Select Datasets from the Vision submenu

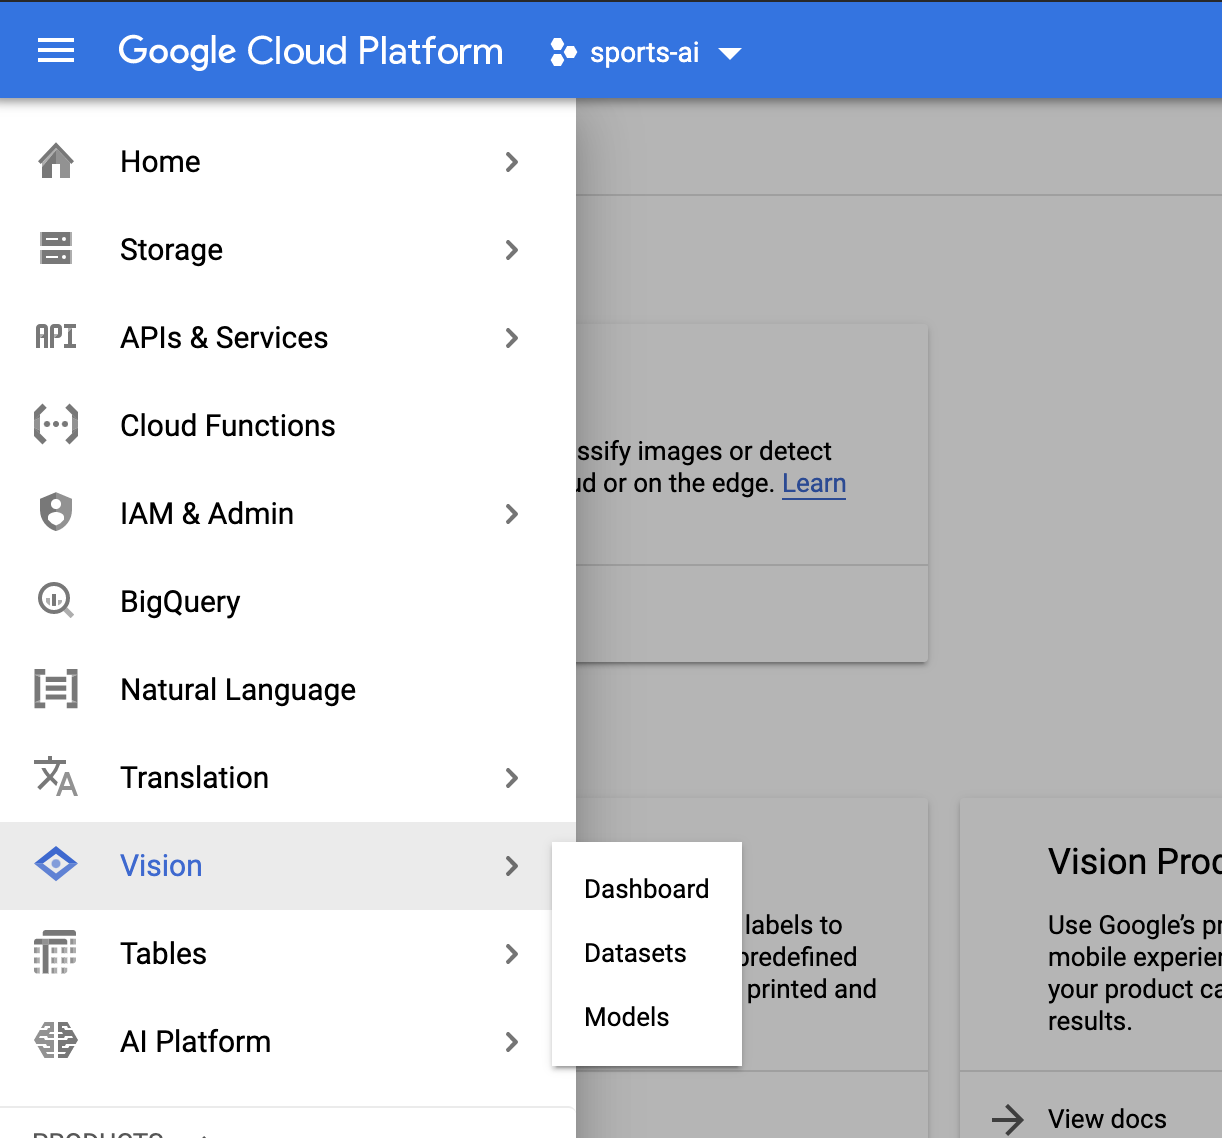click(635, 953)
